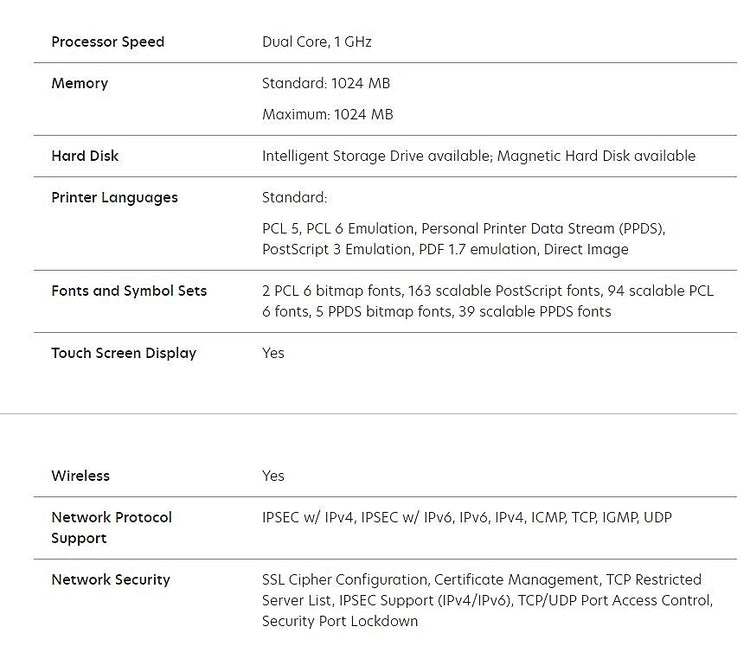Click the Hard Disk row label
750x646 pixels.
(85, 156)
